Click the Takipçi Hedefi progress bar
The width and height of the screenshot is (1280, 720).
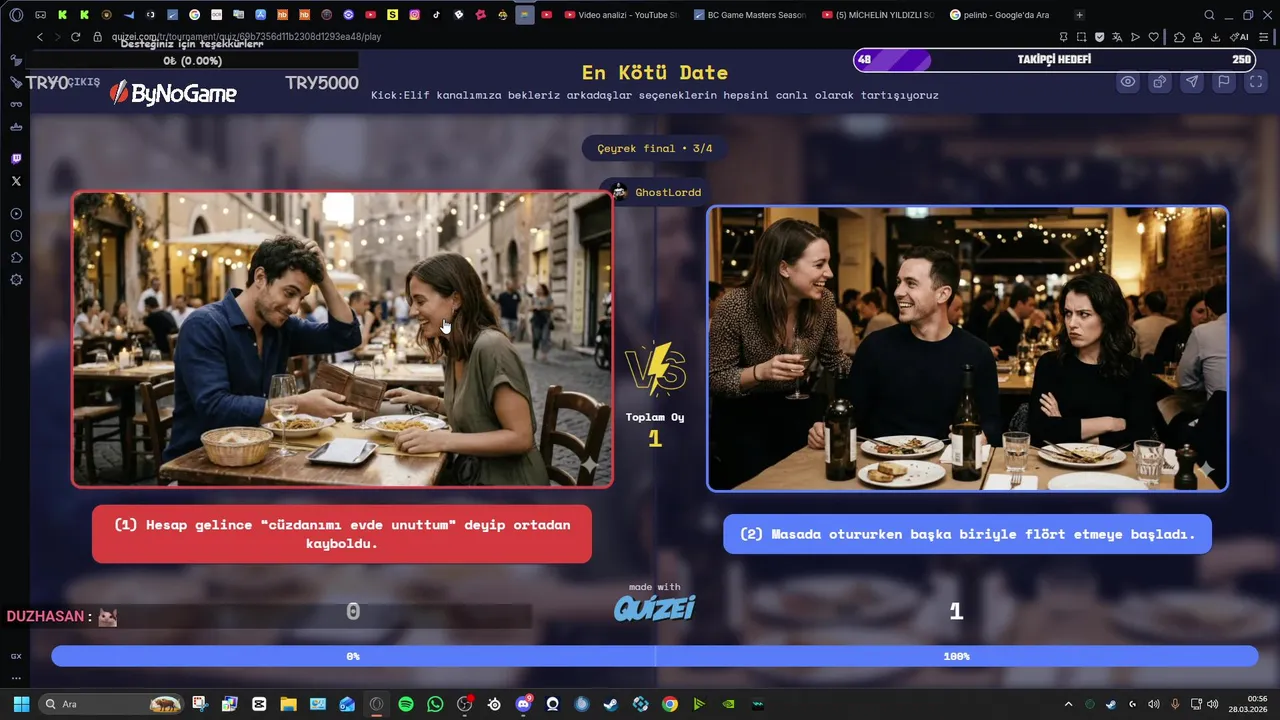tap(1055, 60)
